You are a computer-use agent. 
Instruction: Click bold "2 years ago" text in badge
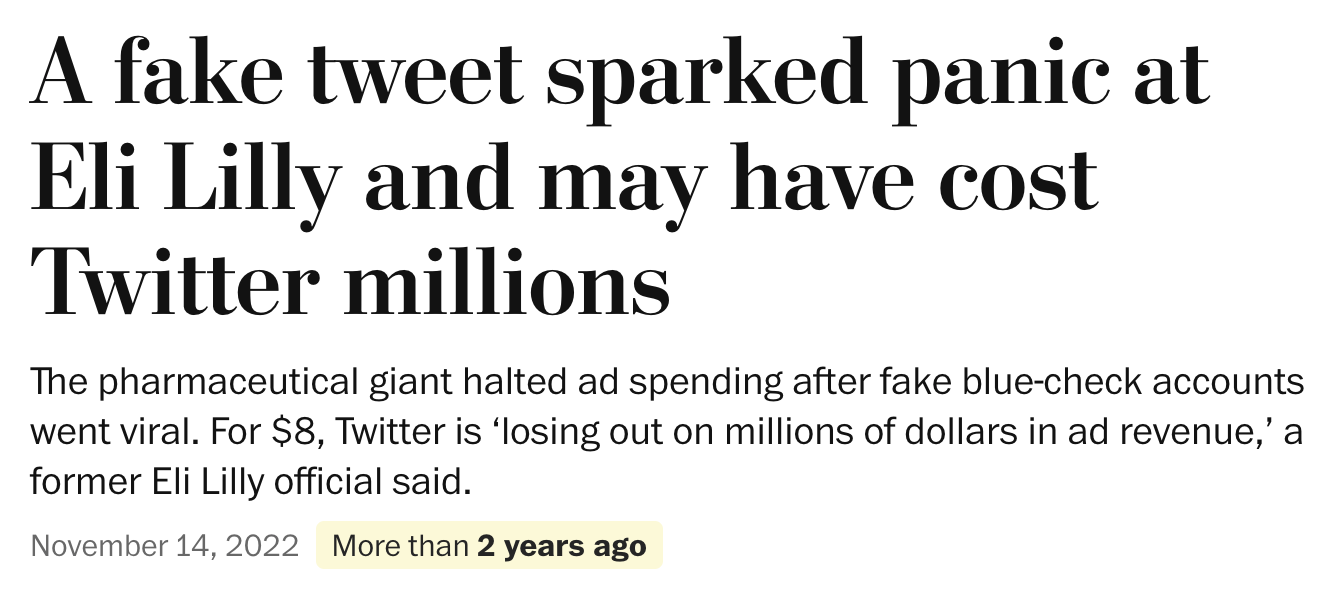[562, 546]
